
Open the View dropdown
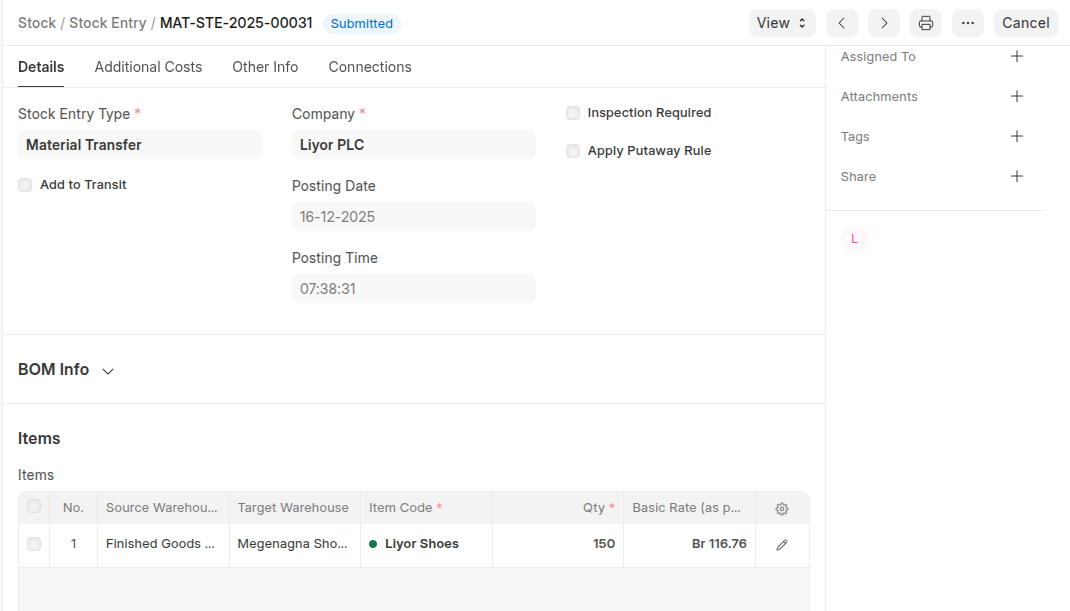[x=781, y=23]
